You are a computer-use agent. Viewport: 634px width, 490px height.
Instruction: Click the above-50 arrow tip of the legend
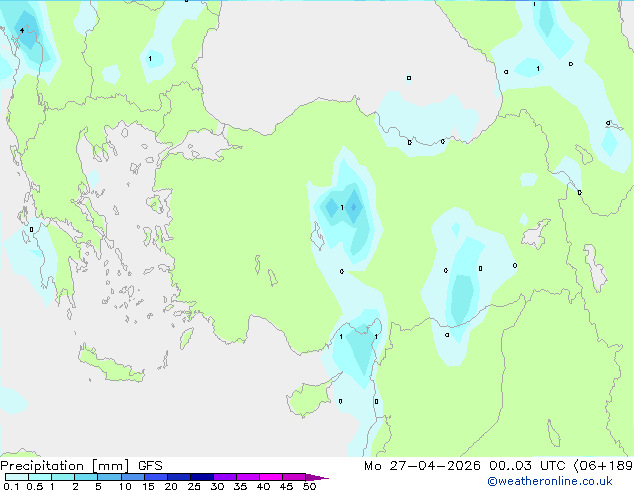(317, 477)
